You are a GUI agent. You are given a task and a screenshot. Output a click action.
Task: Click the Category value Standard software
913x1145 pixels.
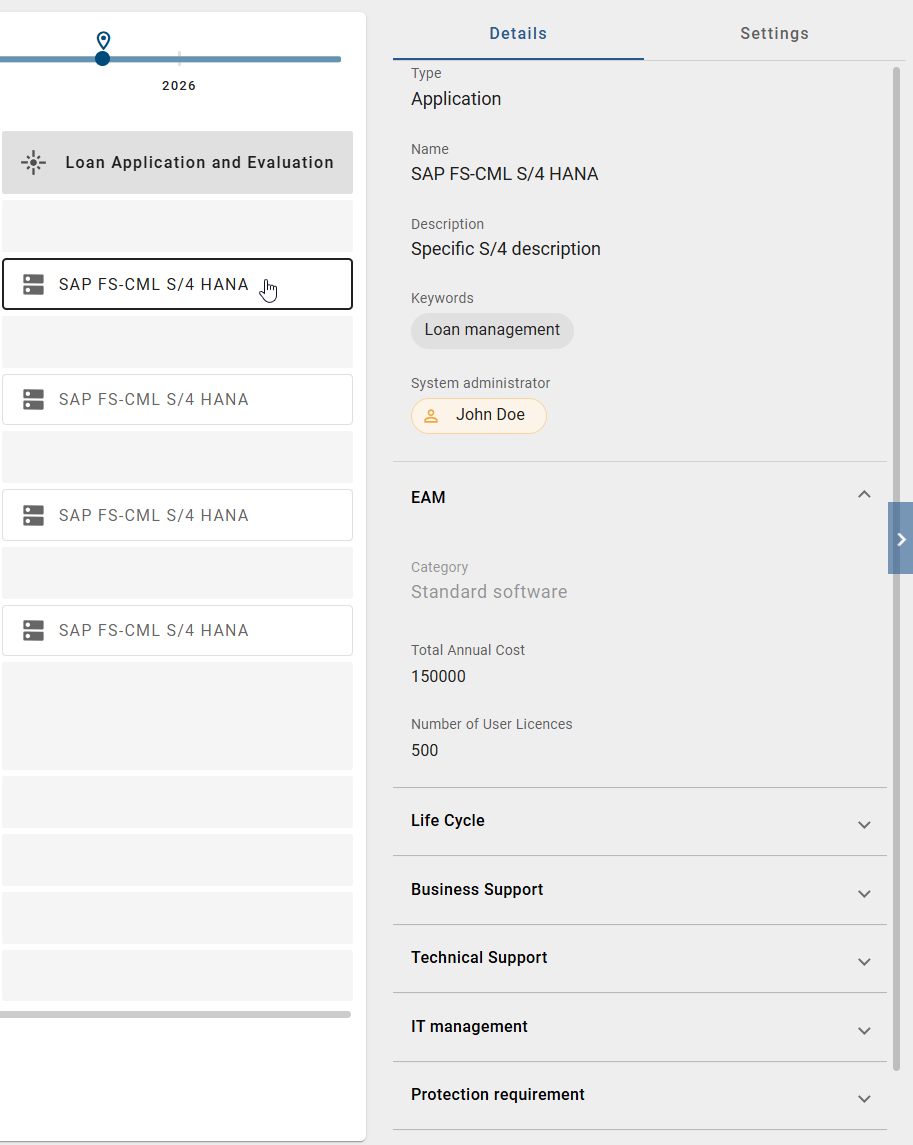[489, 591]
